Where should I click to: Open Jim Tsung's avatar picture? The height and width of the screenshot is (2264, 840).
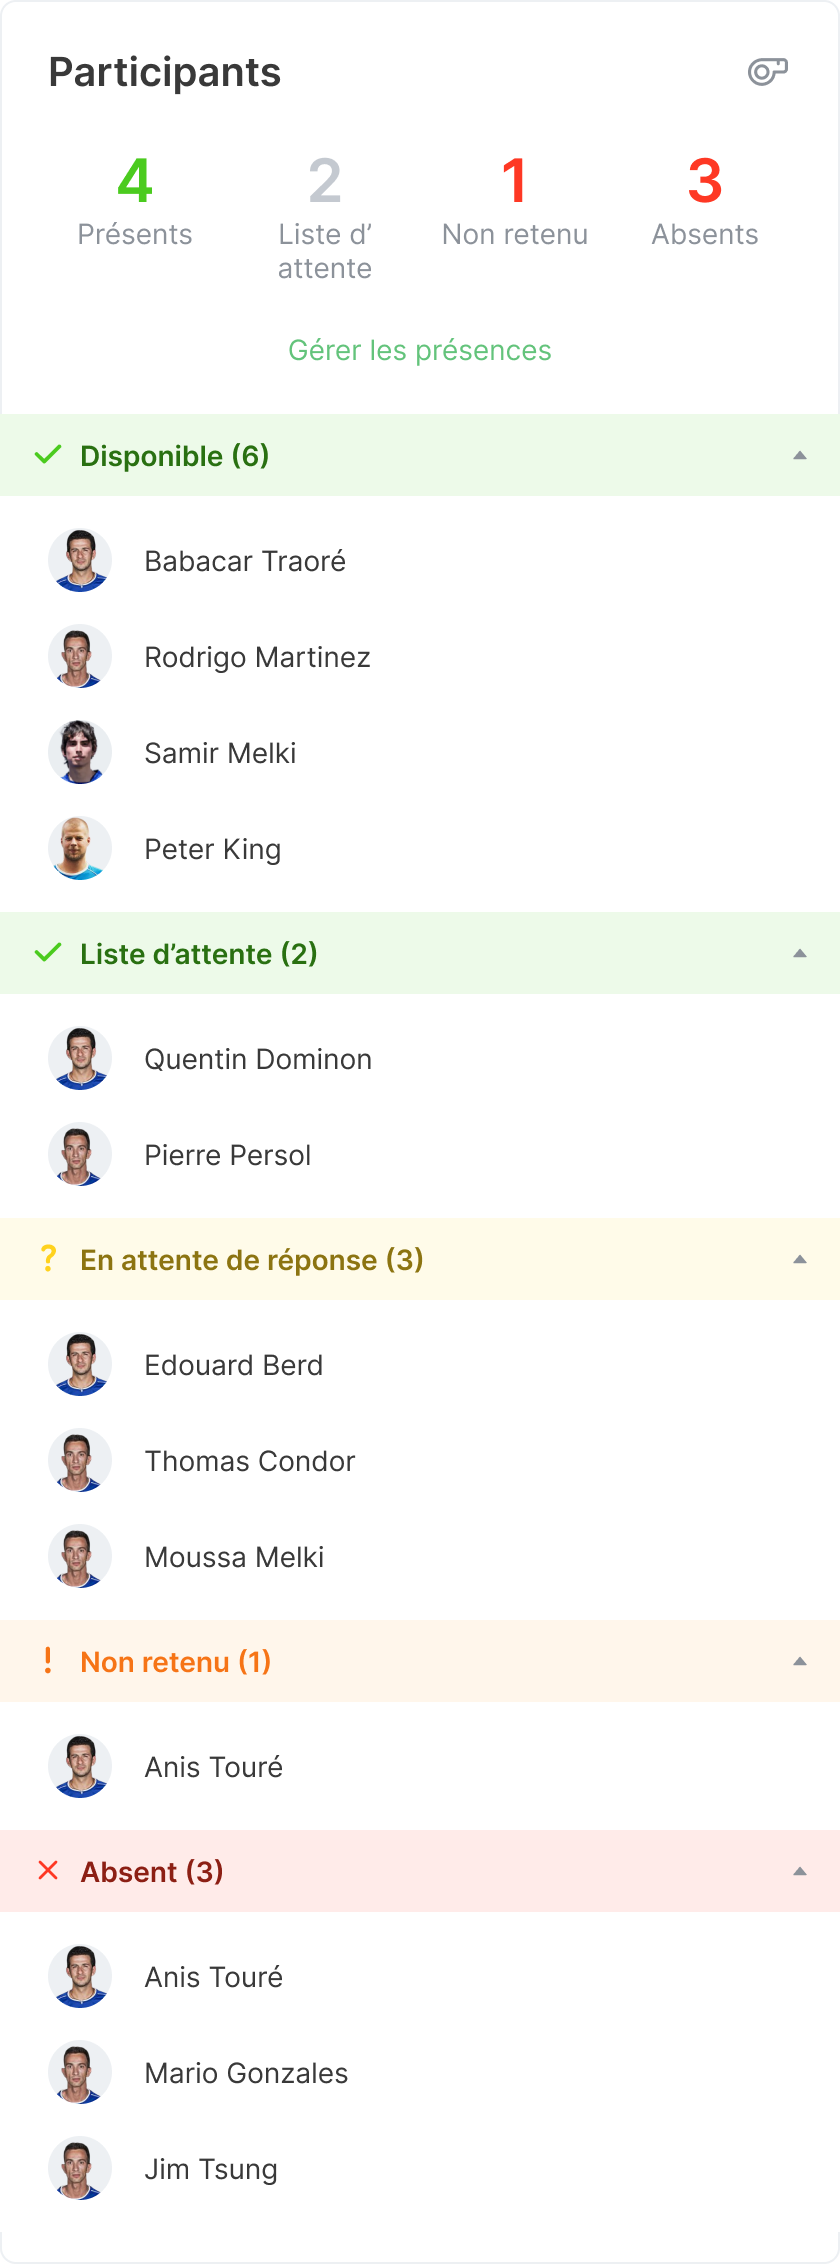click(x=79, y=2168)
